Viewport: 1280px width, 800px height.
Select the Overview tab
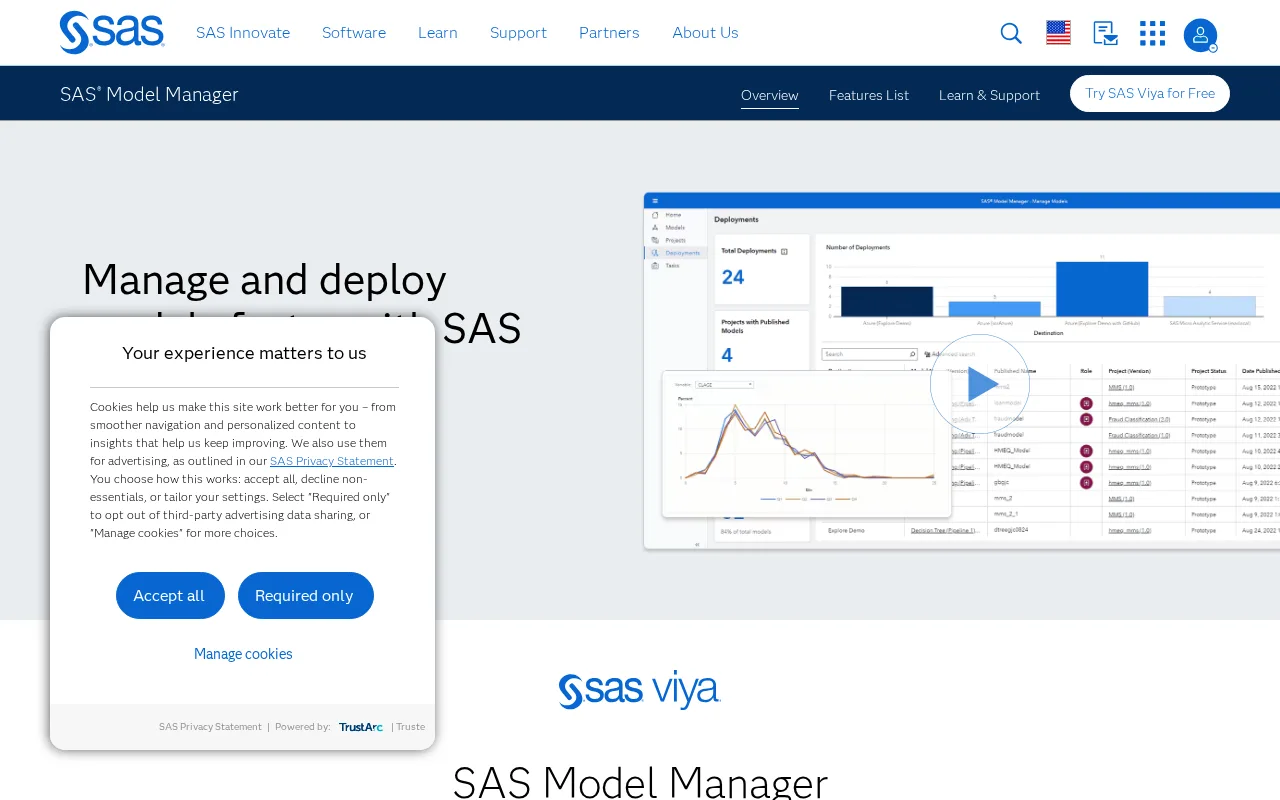click(770, 95)
